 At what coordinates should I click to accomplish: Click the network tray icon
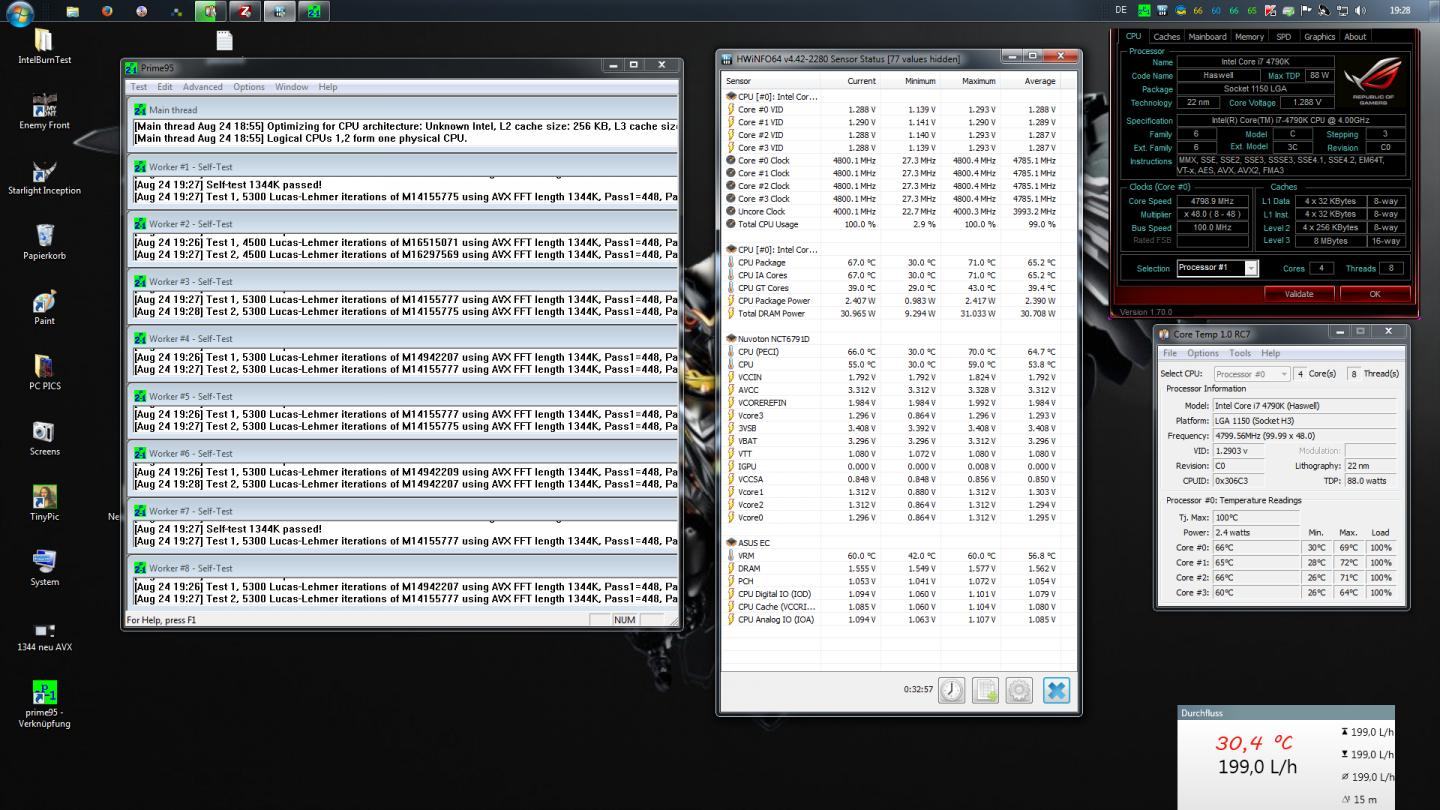1342,10
